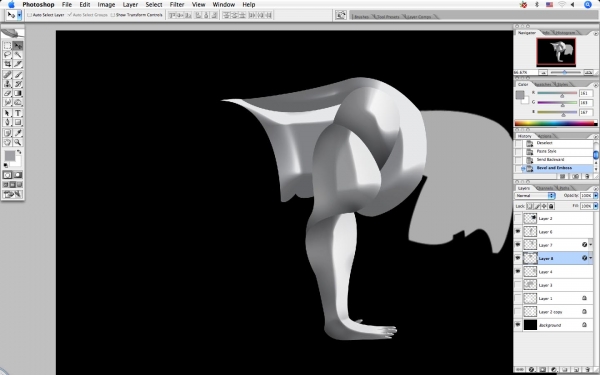Select the Shape tool

[18, 122]
